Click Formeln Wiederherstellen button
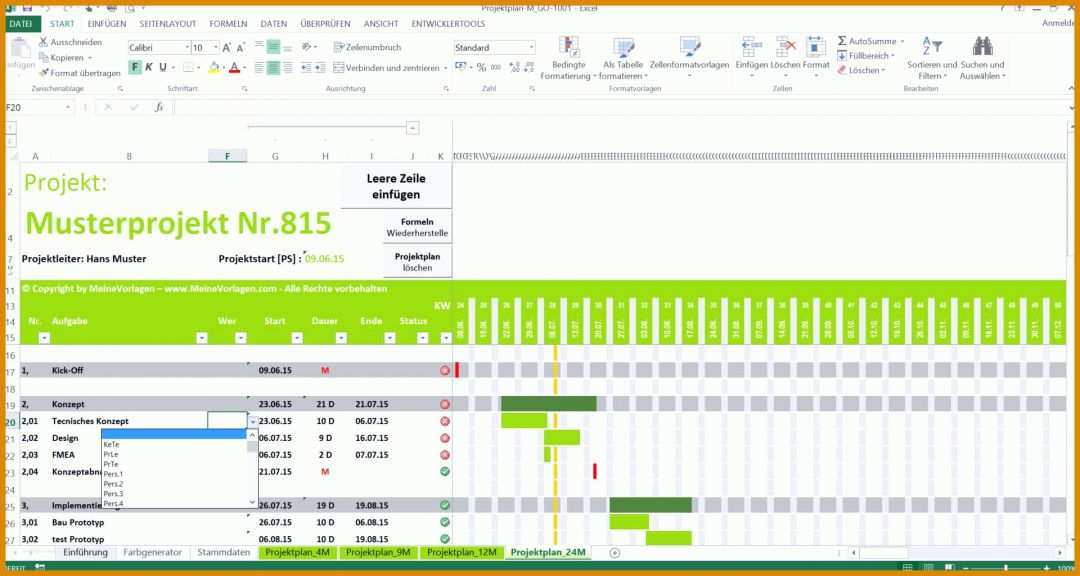The width and height of the screenshot is (1080, 576). (417, 227)
